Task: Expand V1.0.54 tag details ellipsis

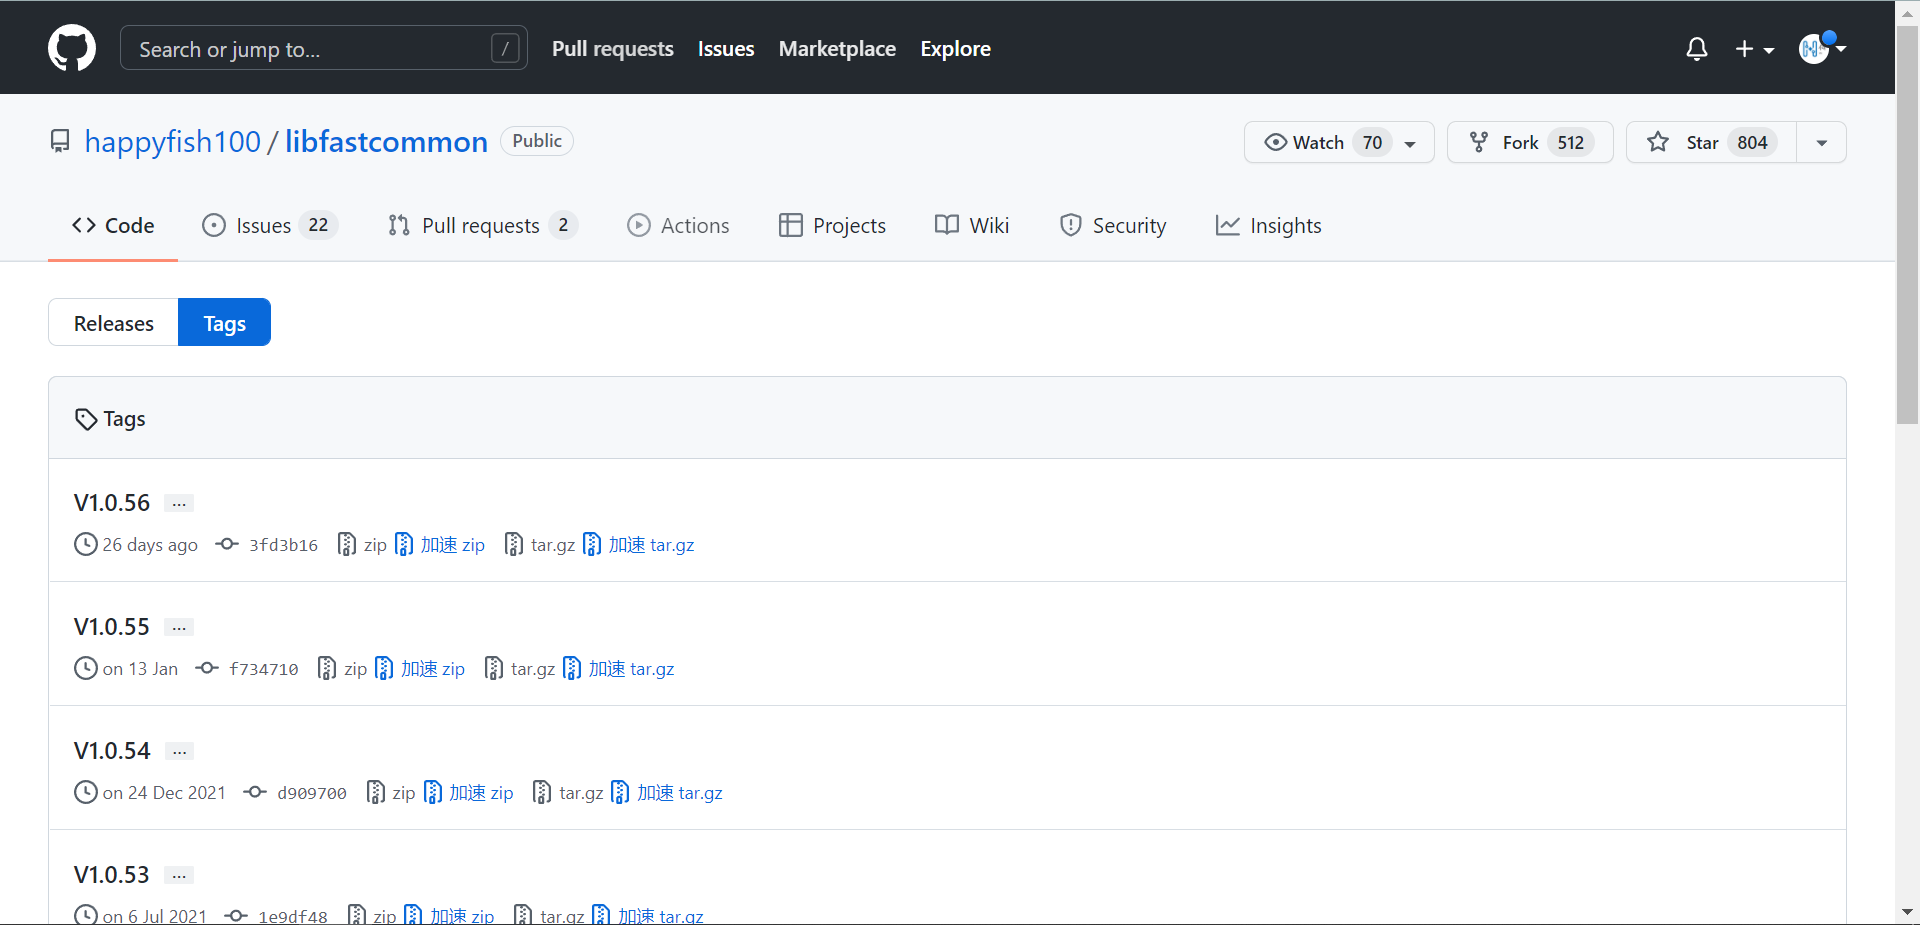Action: 179,751
